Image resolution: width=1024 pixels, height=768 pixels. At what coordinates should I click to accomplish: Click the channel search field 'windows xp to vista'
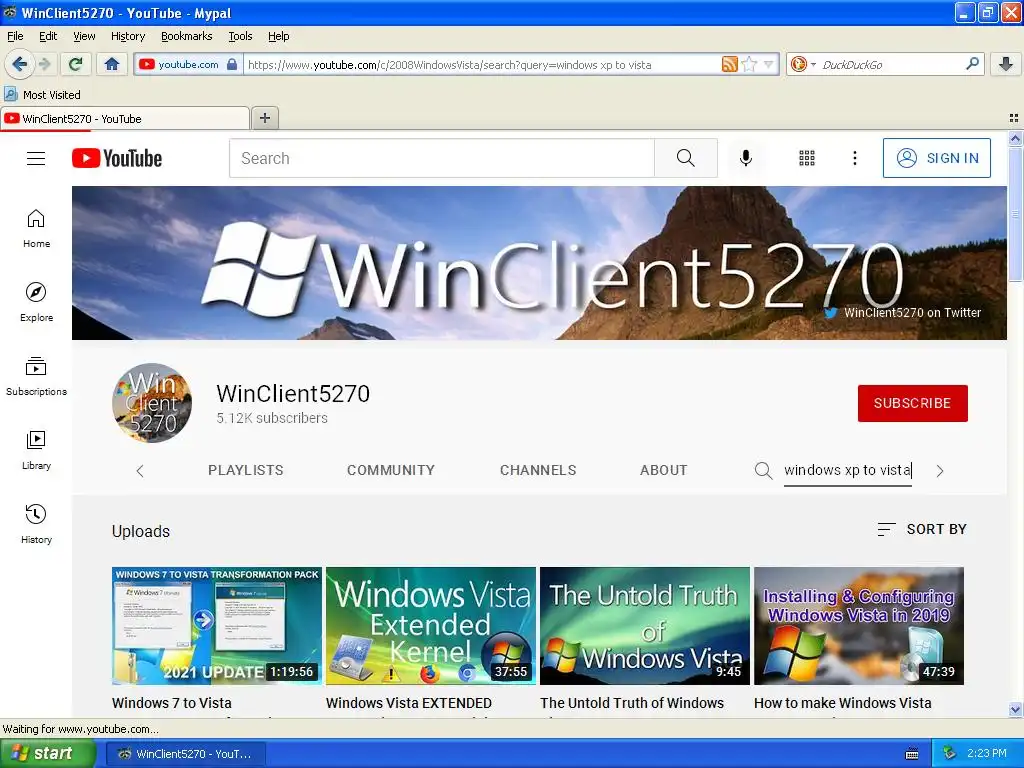click(848, 471)
